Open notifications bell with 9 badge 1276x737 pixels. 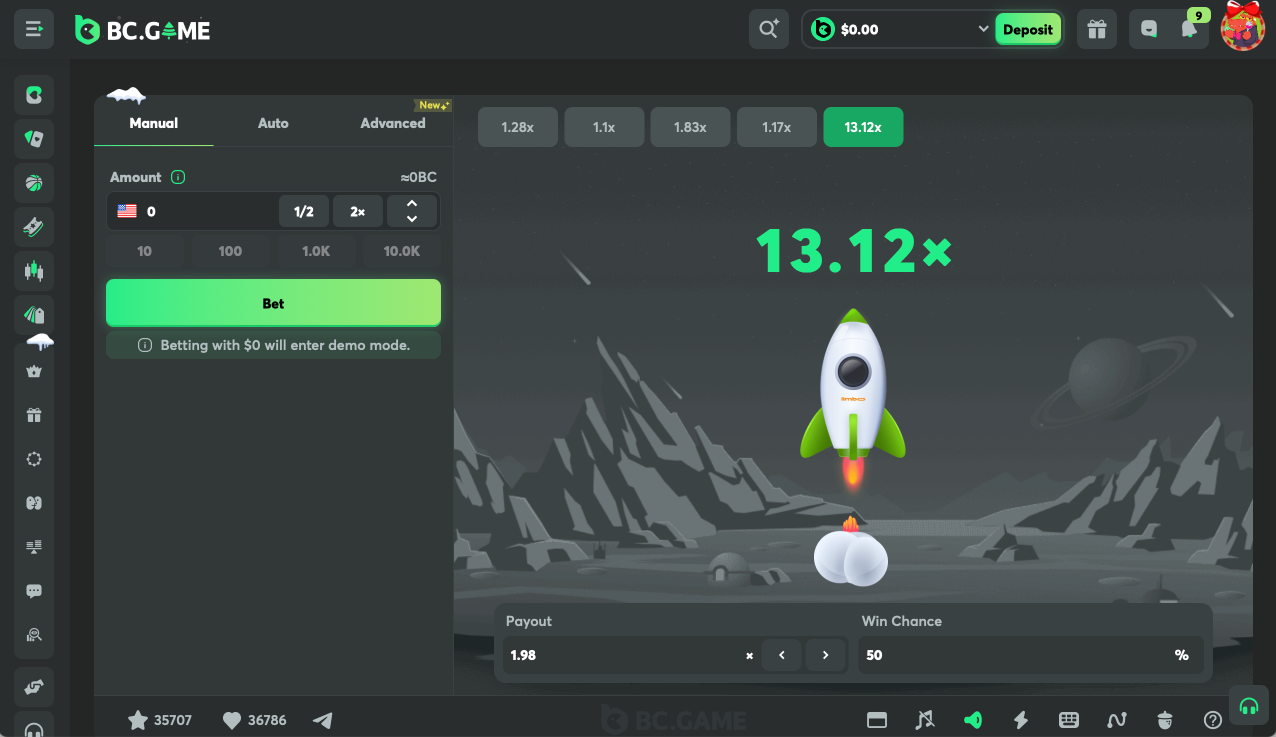[x=1189, y=29]
